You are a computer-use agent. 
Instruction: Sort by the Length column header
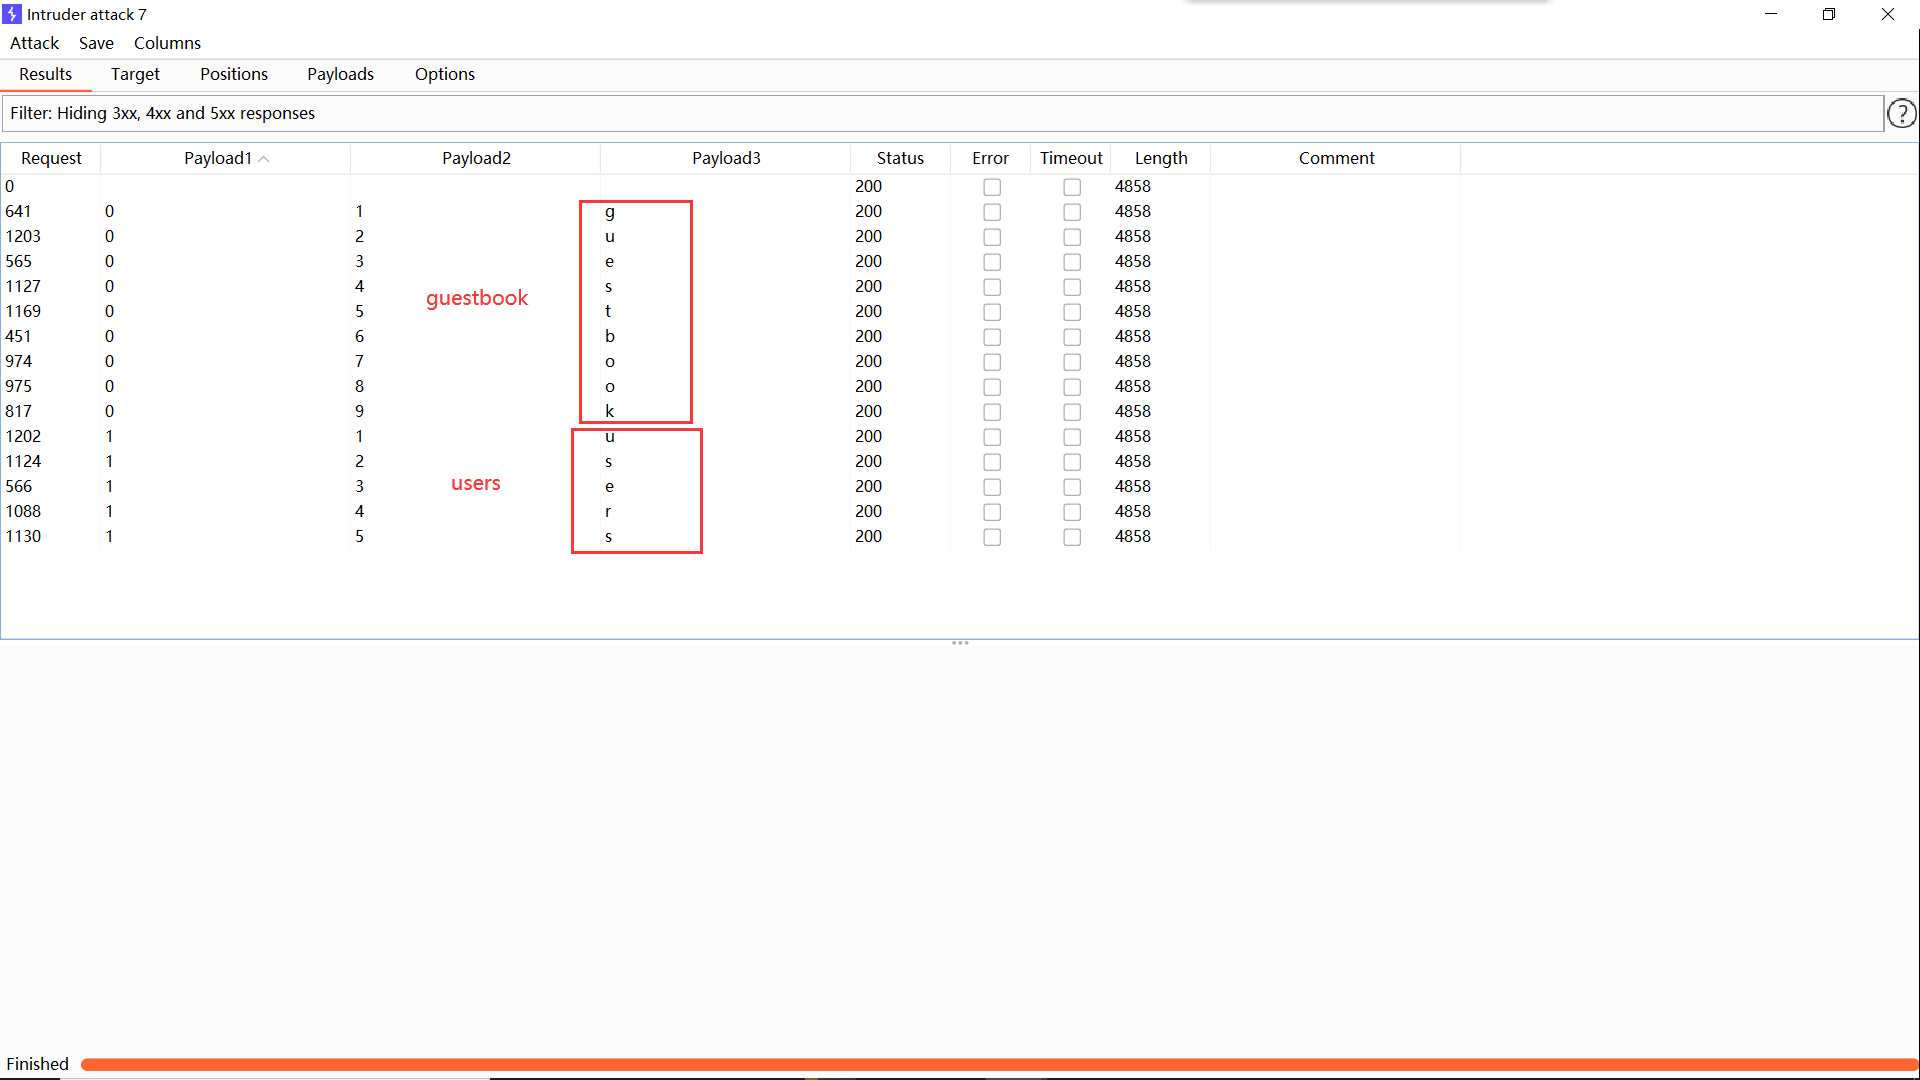[1161, 158]
